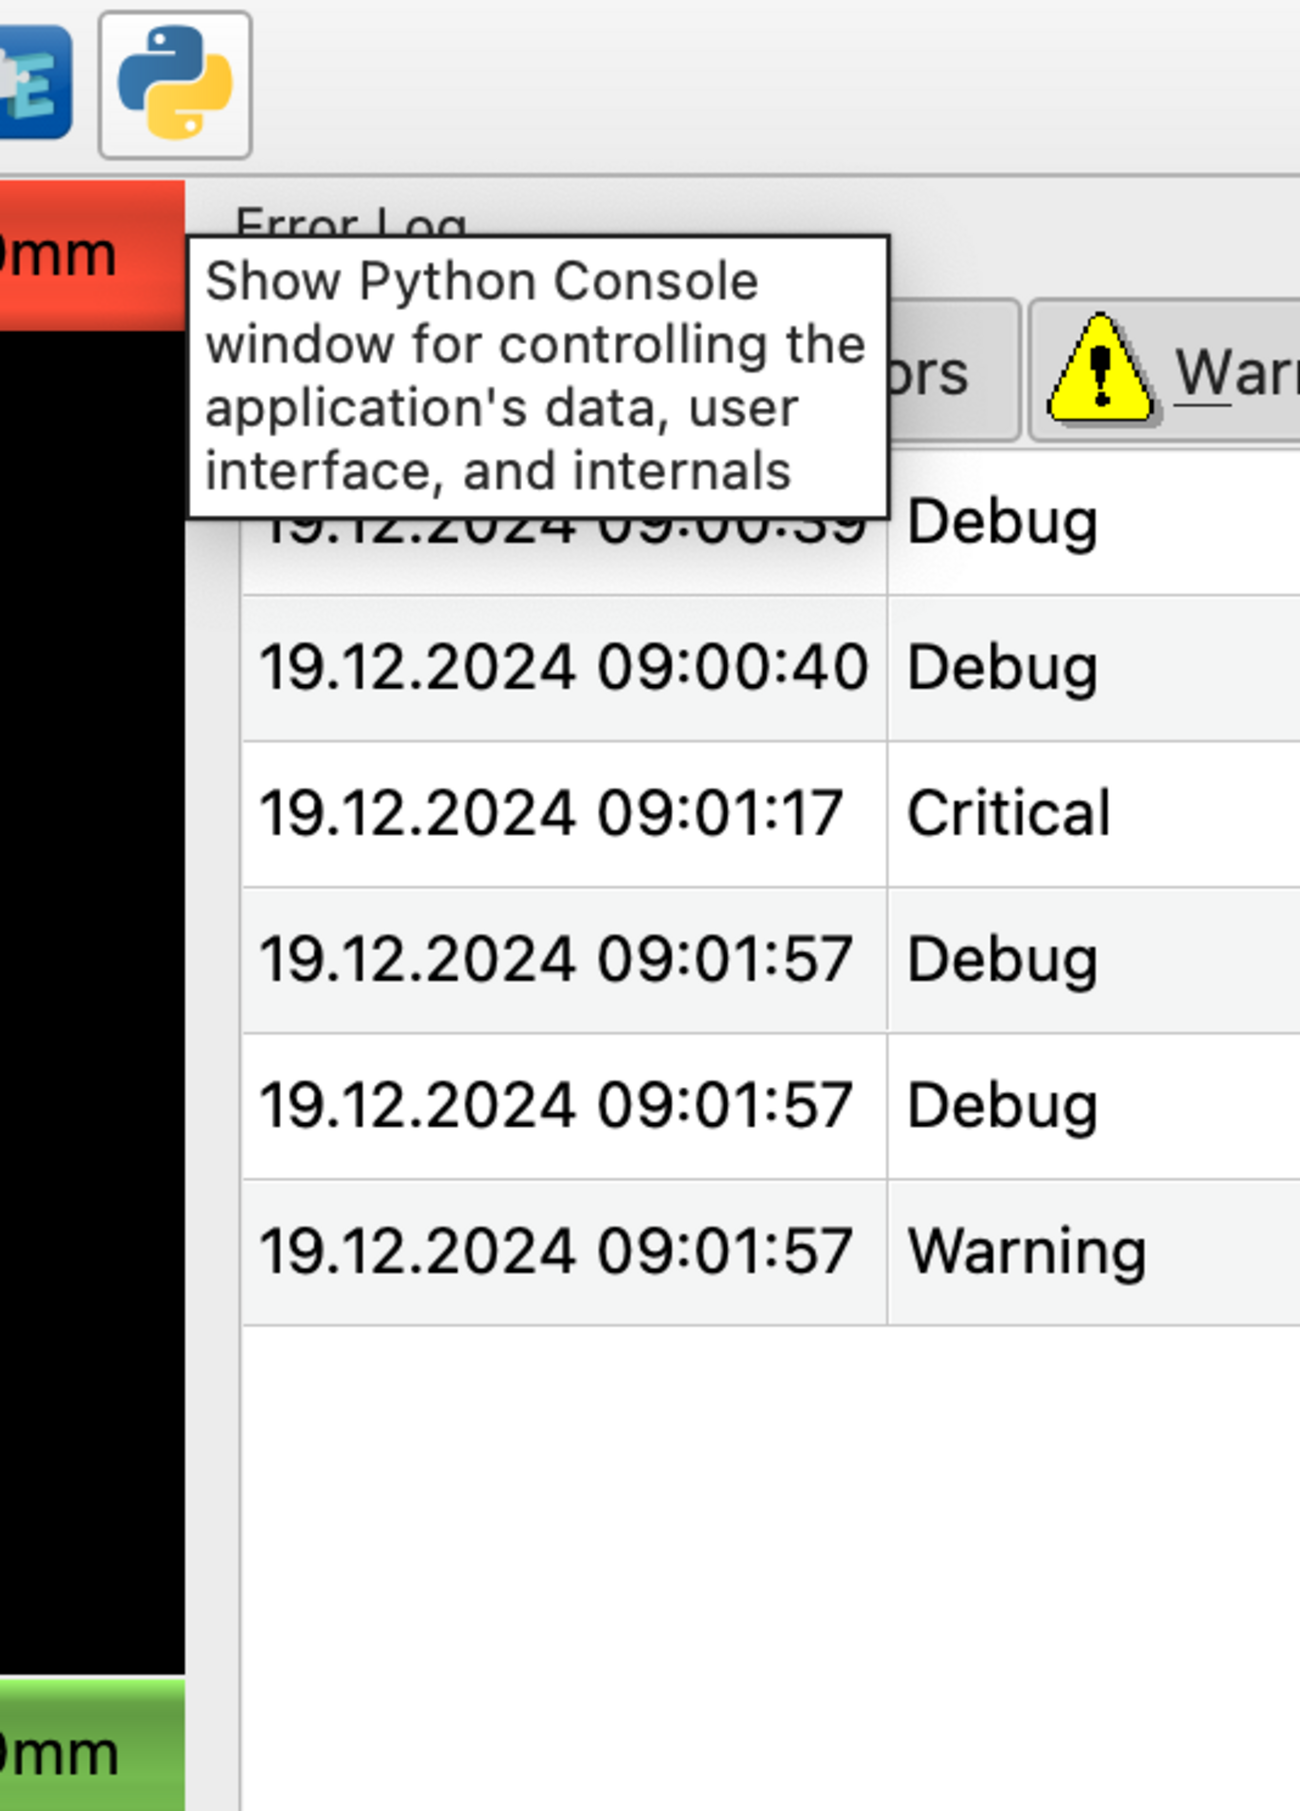Open the Python Console toolbar icon

(175, 85)
